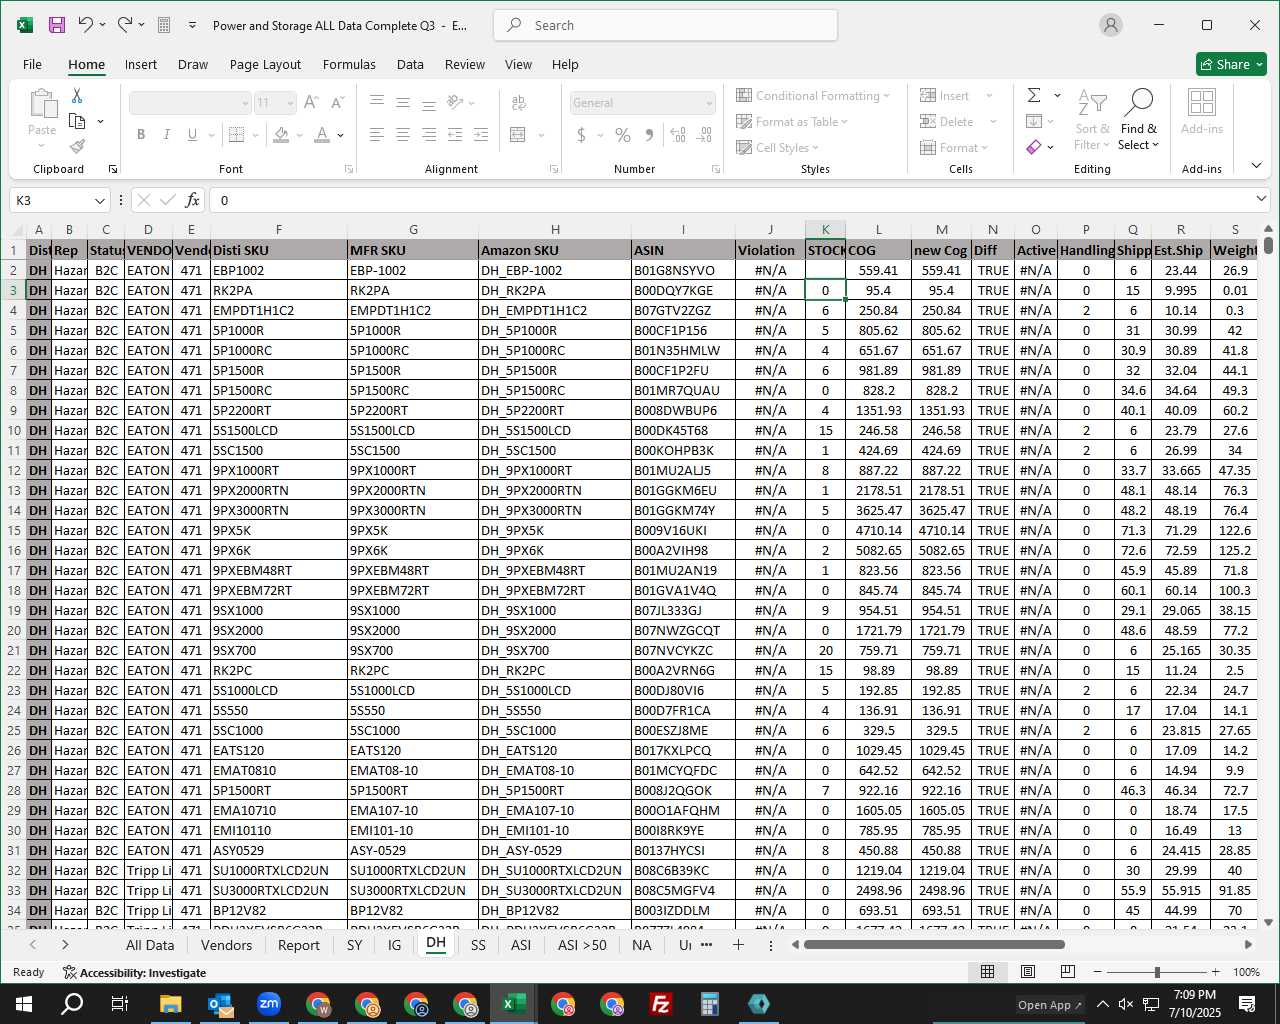Click the Search box in title bar
The width and height of the screenshot is (1280, 1024).
pos(665,25)
